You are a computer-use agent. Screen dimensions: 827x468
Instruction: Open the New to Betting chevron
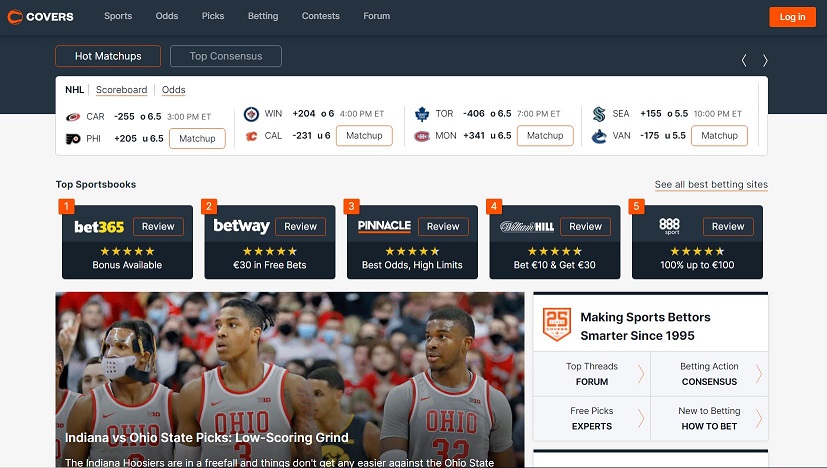click(x=758, y=418)
